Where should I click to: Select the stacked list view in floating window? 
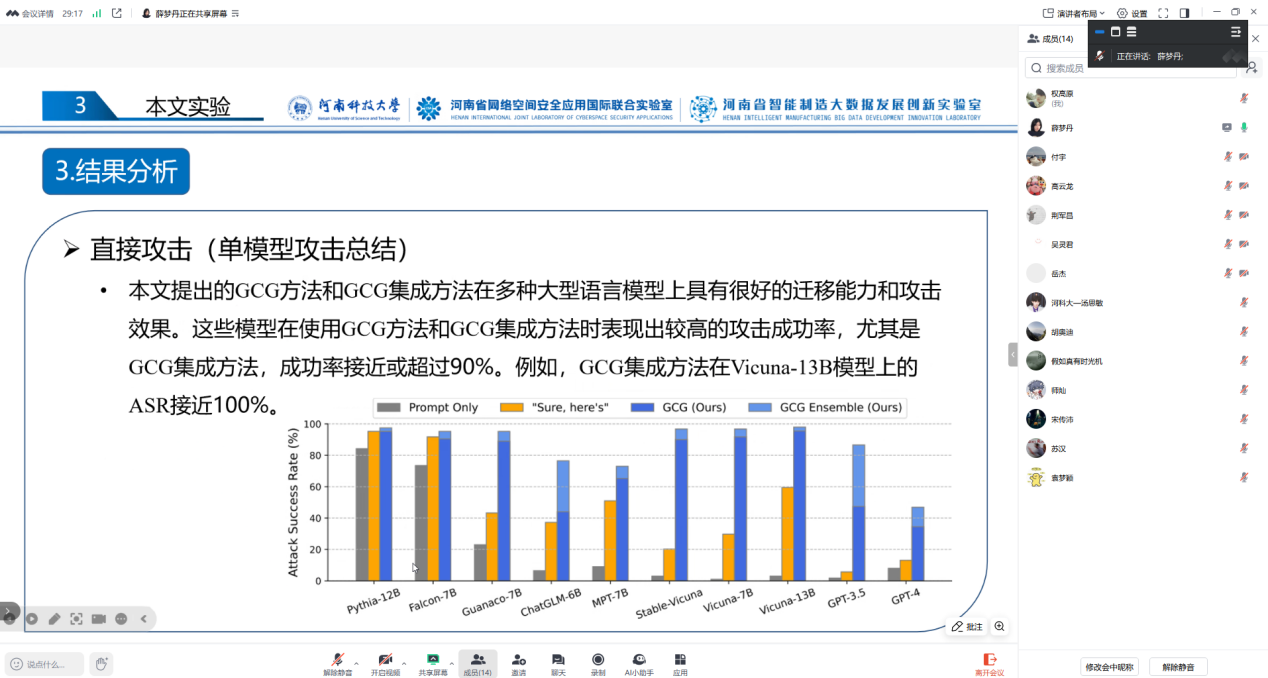(1131, 32)
